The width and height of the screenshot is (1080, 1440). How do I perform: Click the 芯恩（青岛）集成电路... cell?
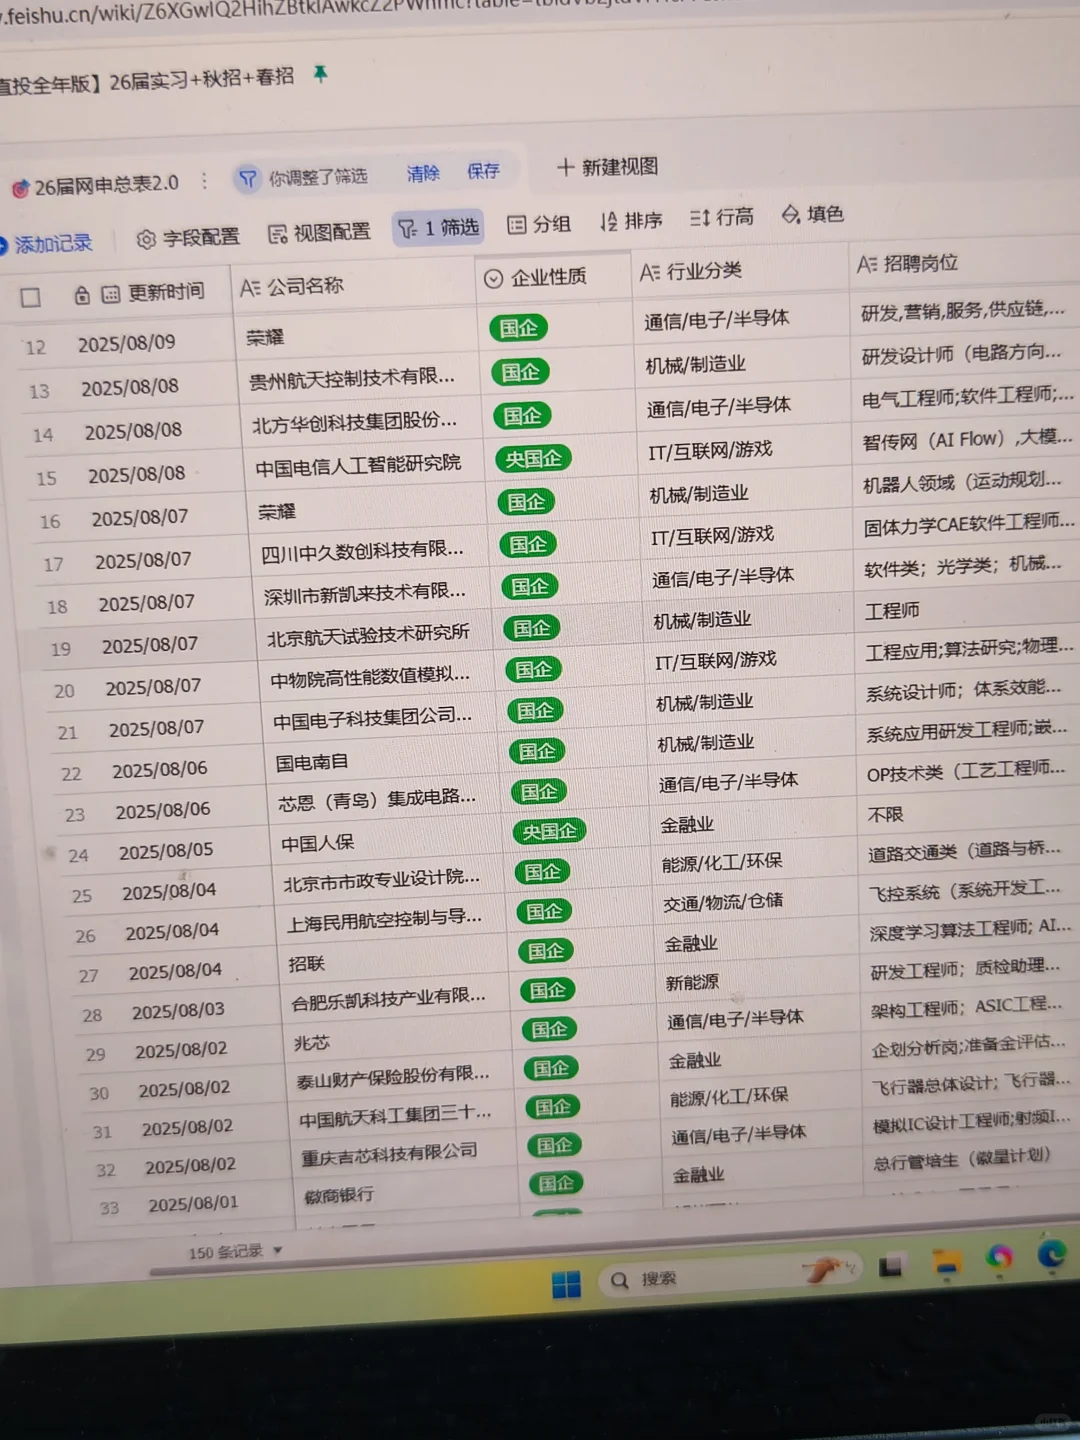click(377, 800)
